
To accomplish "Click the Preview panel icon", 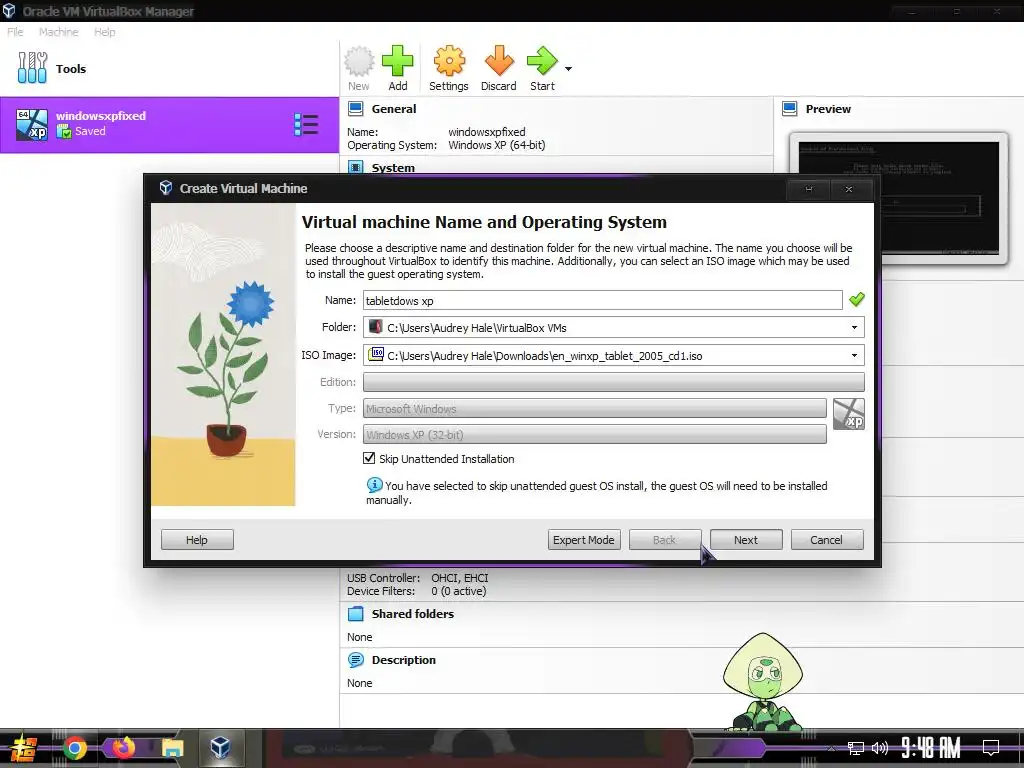I will coord(790,108).
